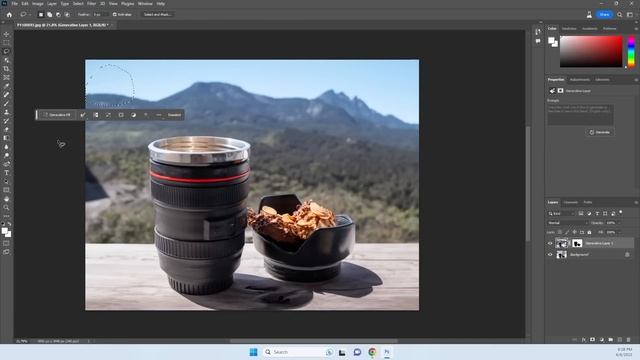Open the Filter menu

point(91,3)
